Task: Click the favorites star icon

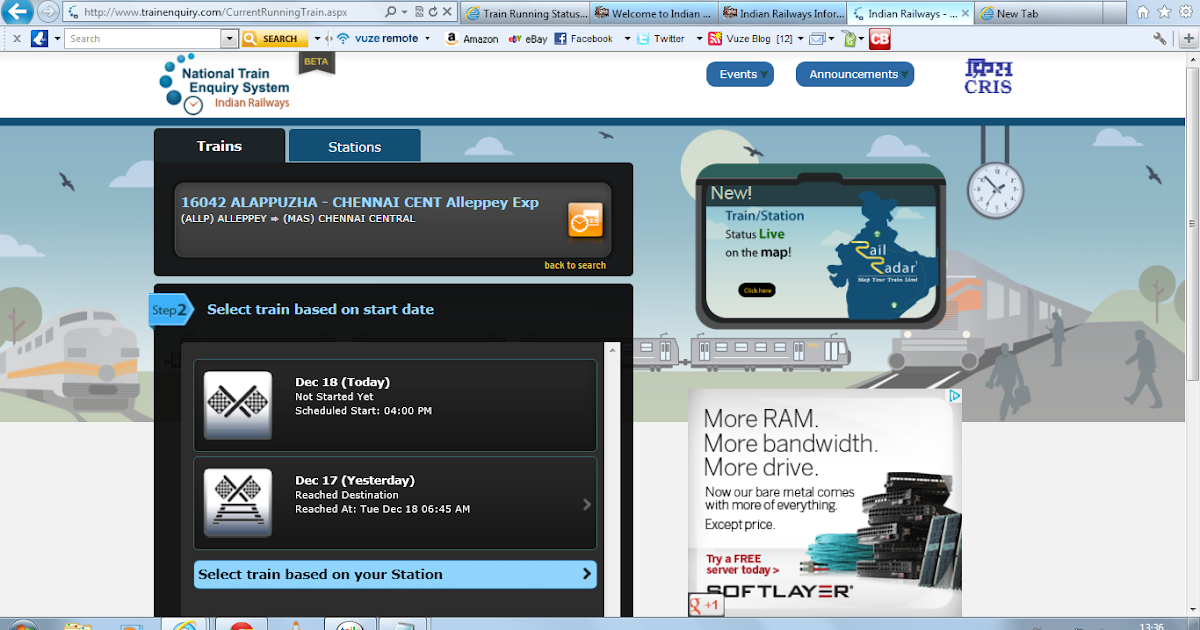Action: (1163, 12)
